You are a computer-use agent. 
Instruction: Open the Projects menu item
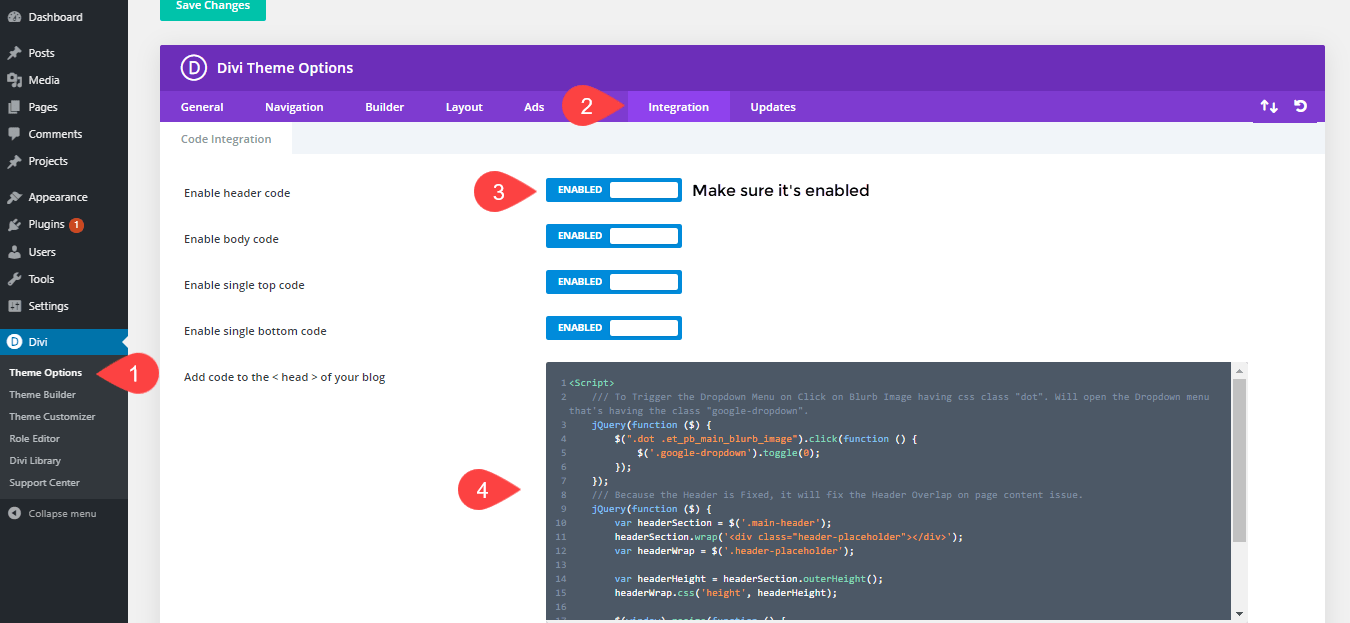64,161
